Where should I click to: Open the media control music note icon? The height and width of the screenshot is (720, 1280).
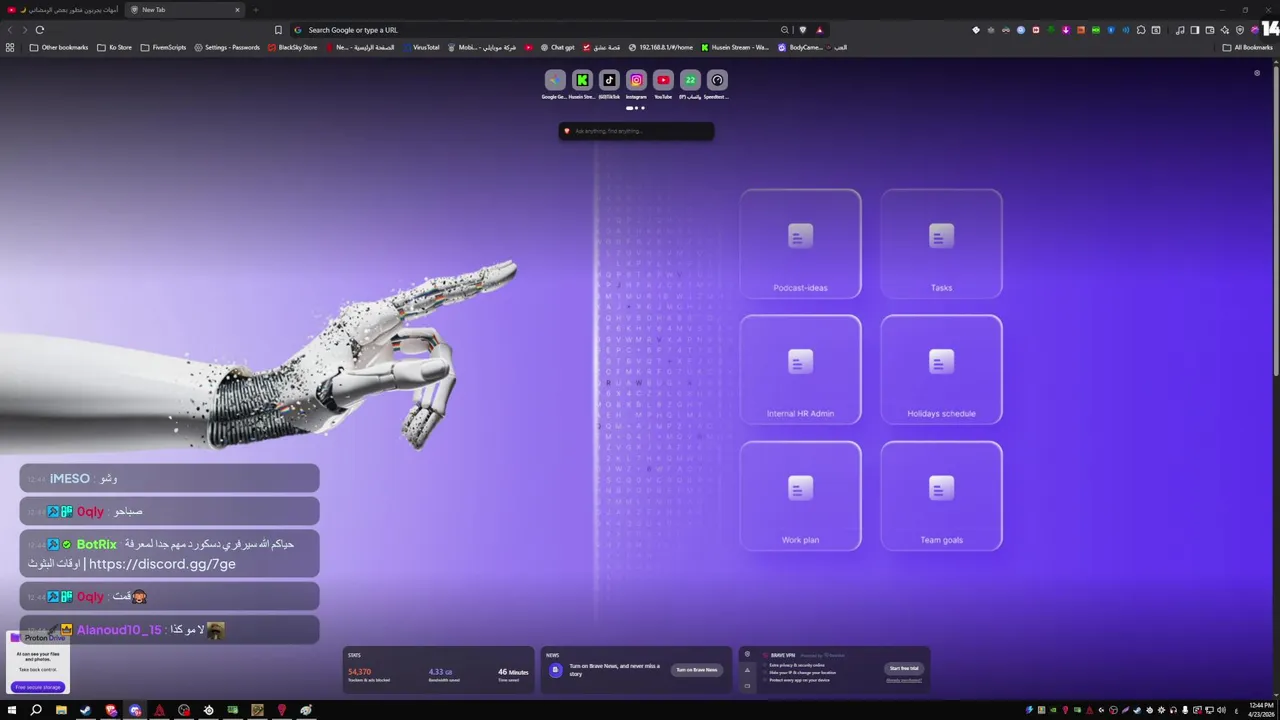pyautogui.click(x=1180, y=30)
